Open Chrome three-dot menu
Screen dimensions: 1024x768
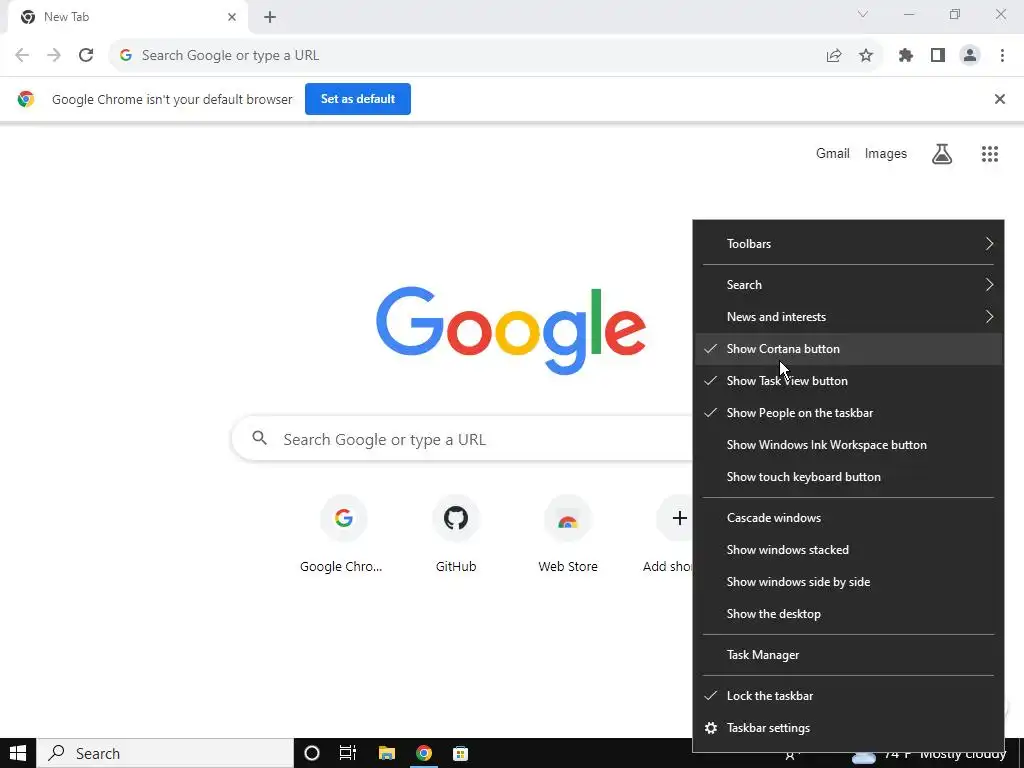(1002, 56)
